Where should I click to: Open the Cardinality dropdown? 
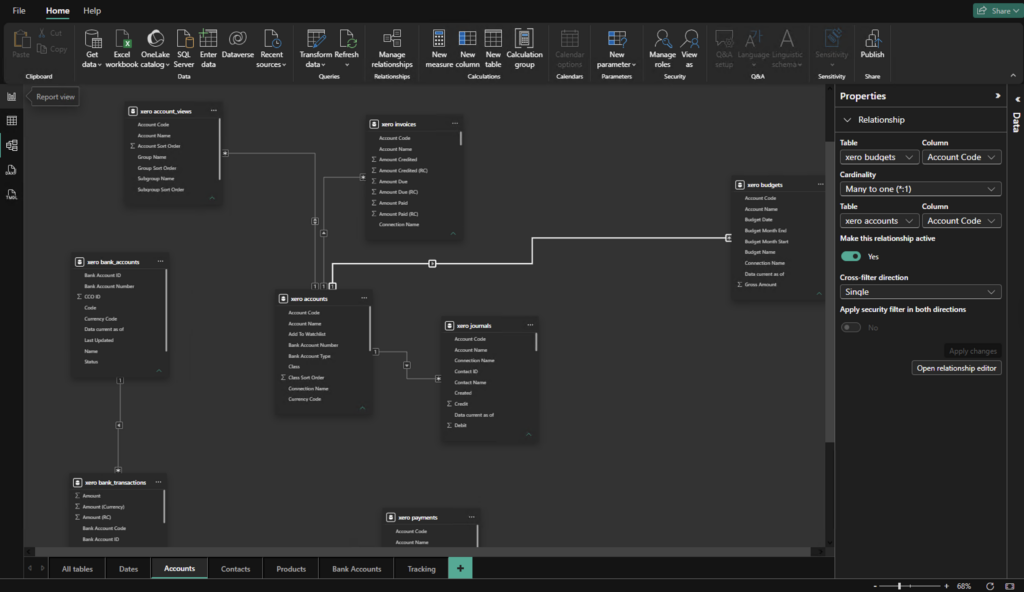[x=920, y=189]
